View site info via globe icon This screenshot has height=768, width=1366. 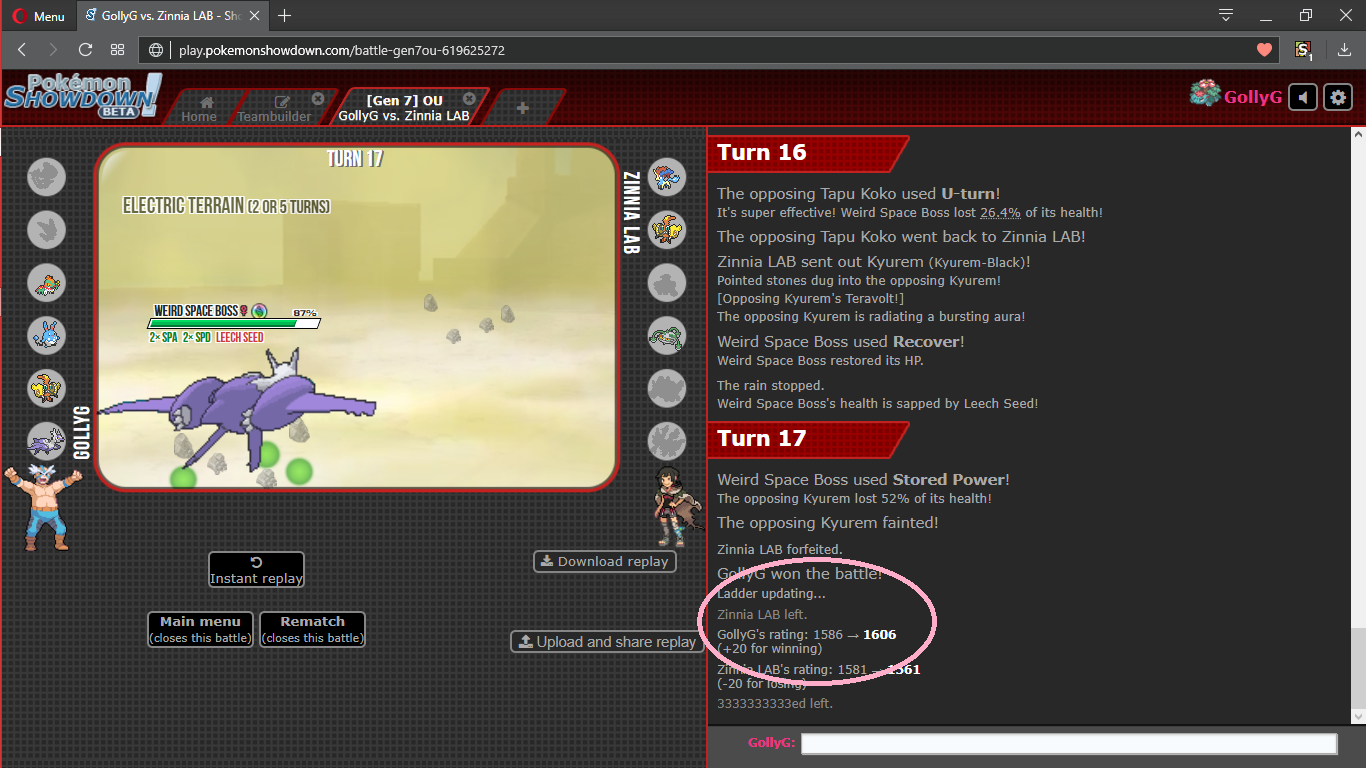click(x=156, y=50)
